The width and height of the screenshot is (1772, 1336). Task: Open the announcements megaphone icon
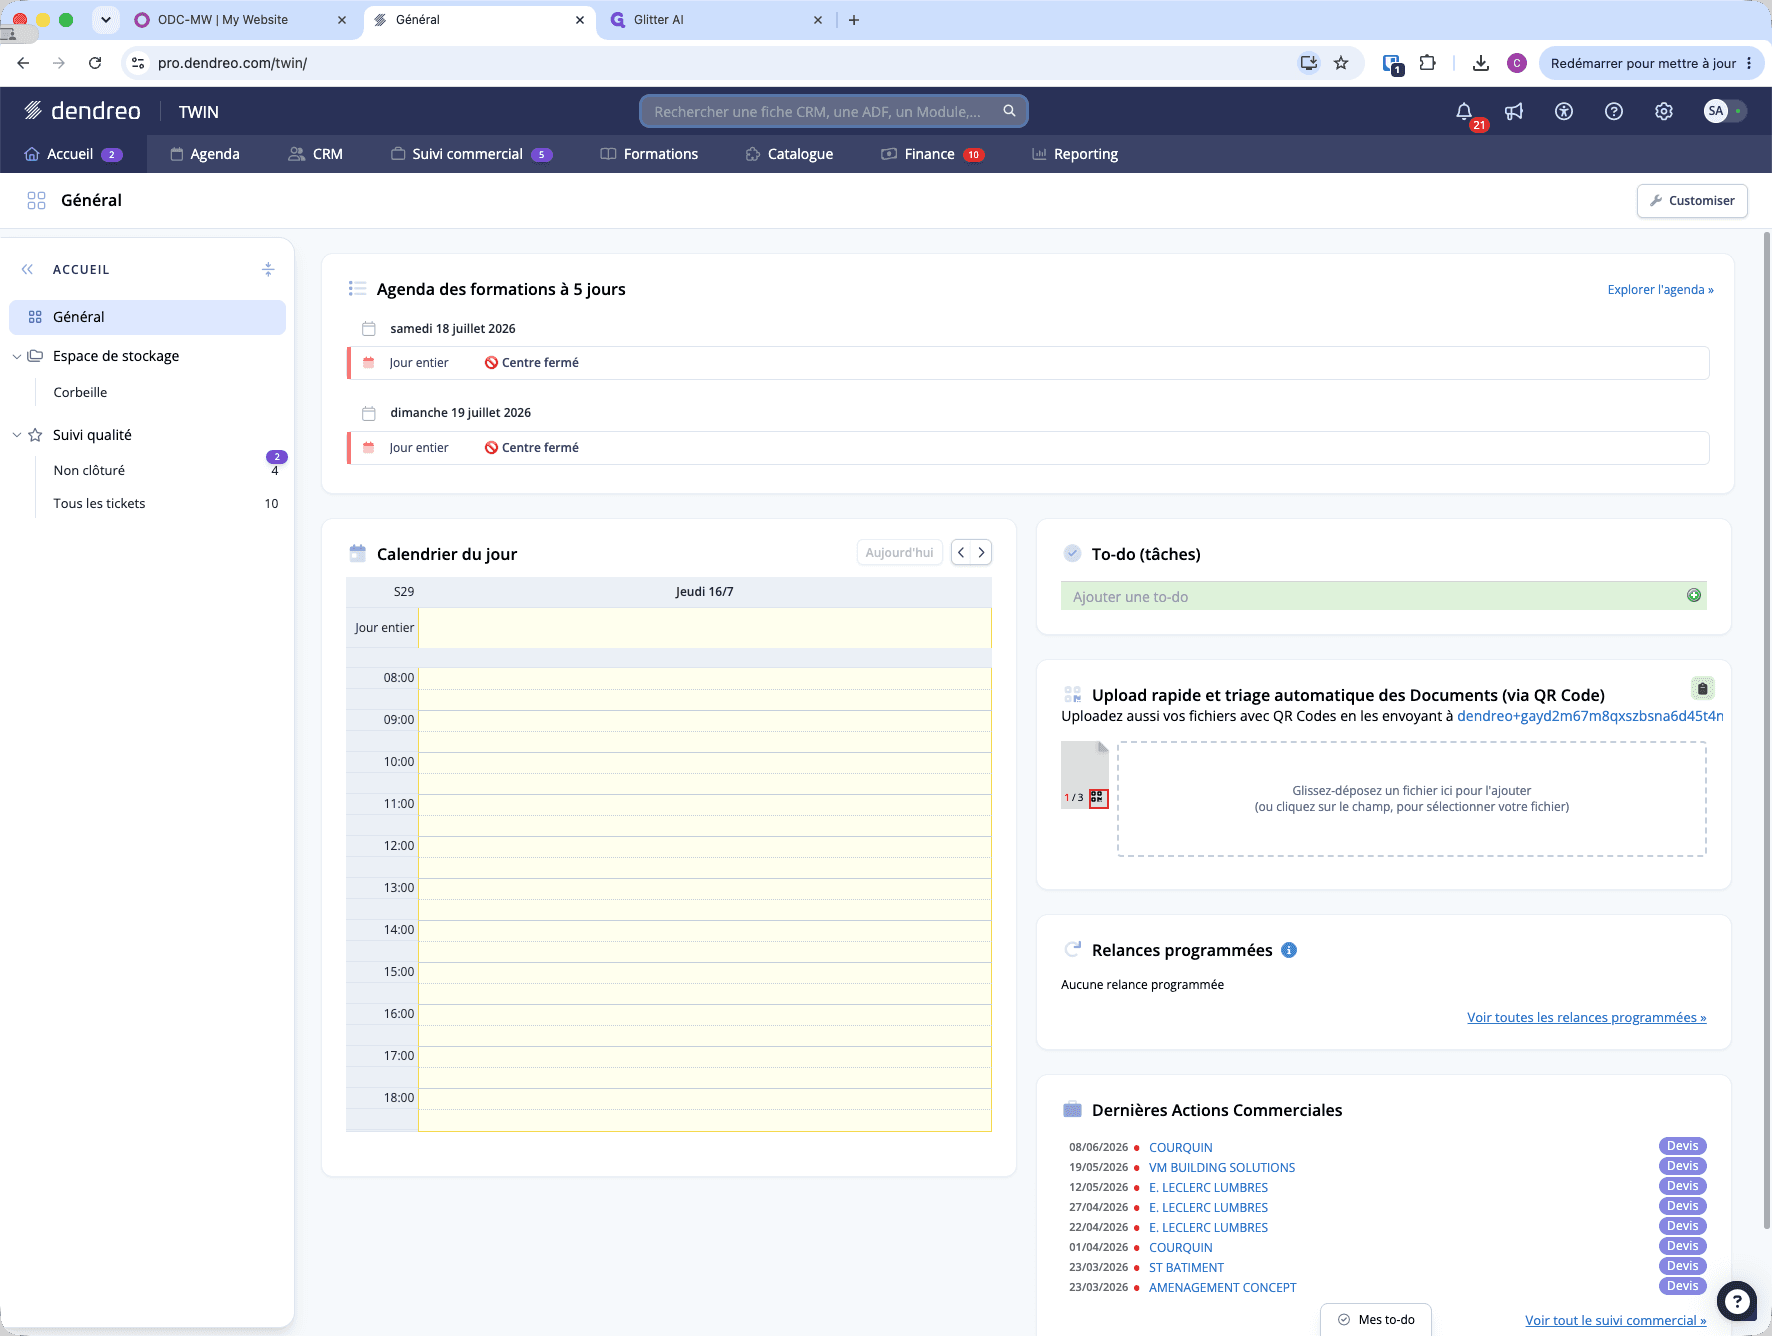coord(1514,112)
